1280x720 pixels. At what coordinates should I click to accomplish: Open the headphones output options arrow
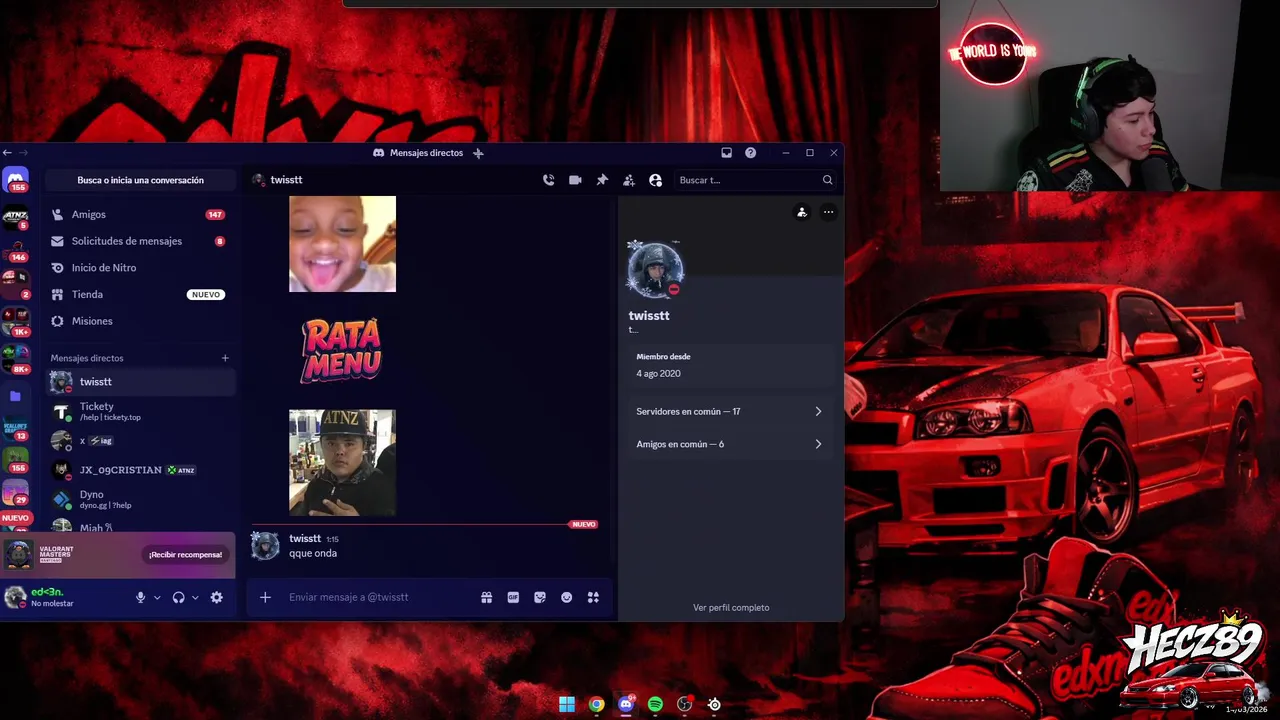click(x=195, y=597)
